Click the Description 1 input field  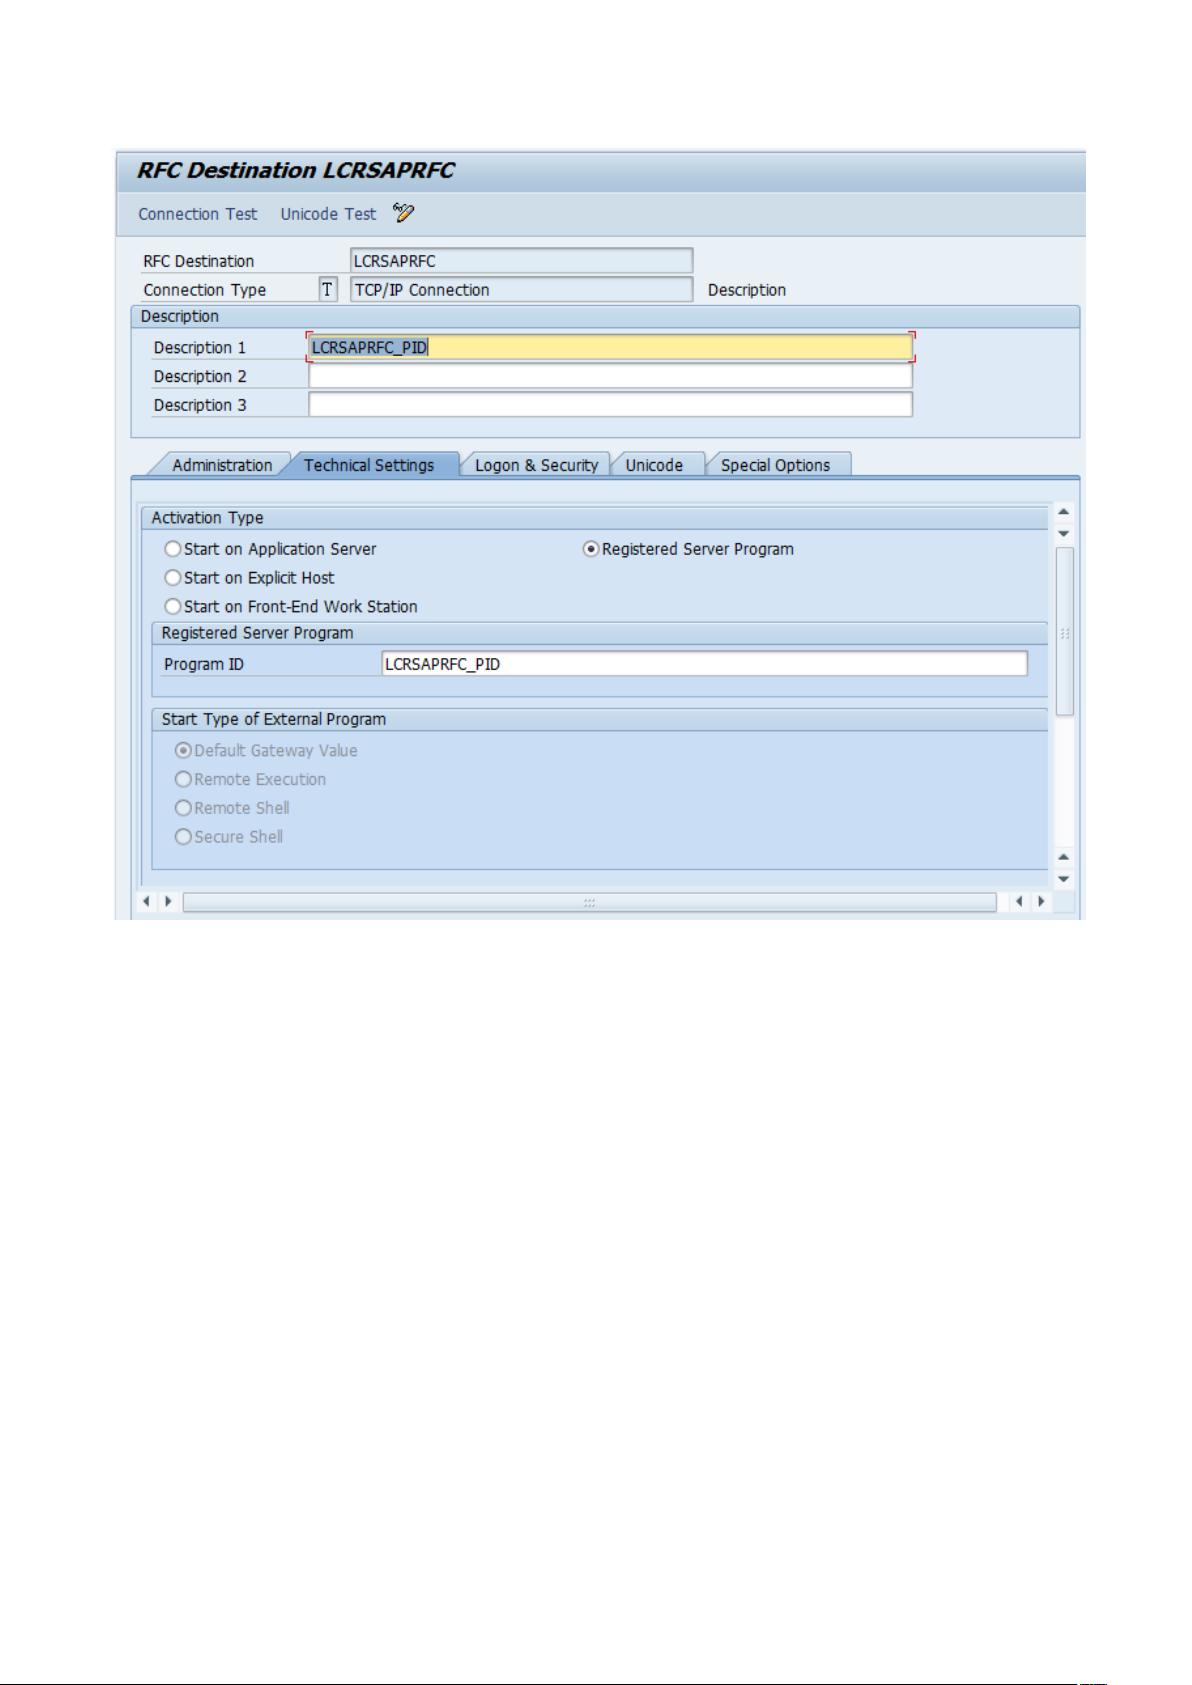click(x=610, y=347)
